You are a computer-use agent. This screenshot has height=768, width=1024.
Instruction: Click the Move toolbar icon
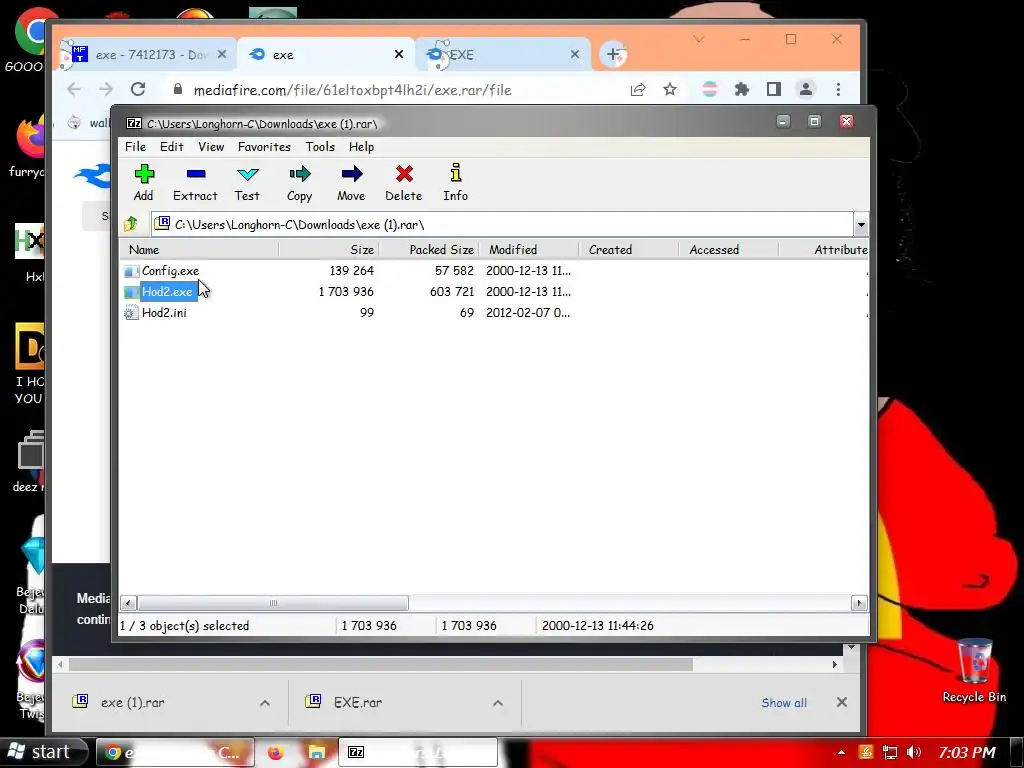pos(351,182)
